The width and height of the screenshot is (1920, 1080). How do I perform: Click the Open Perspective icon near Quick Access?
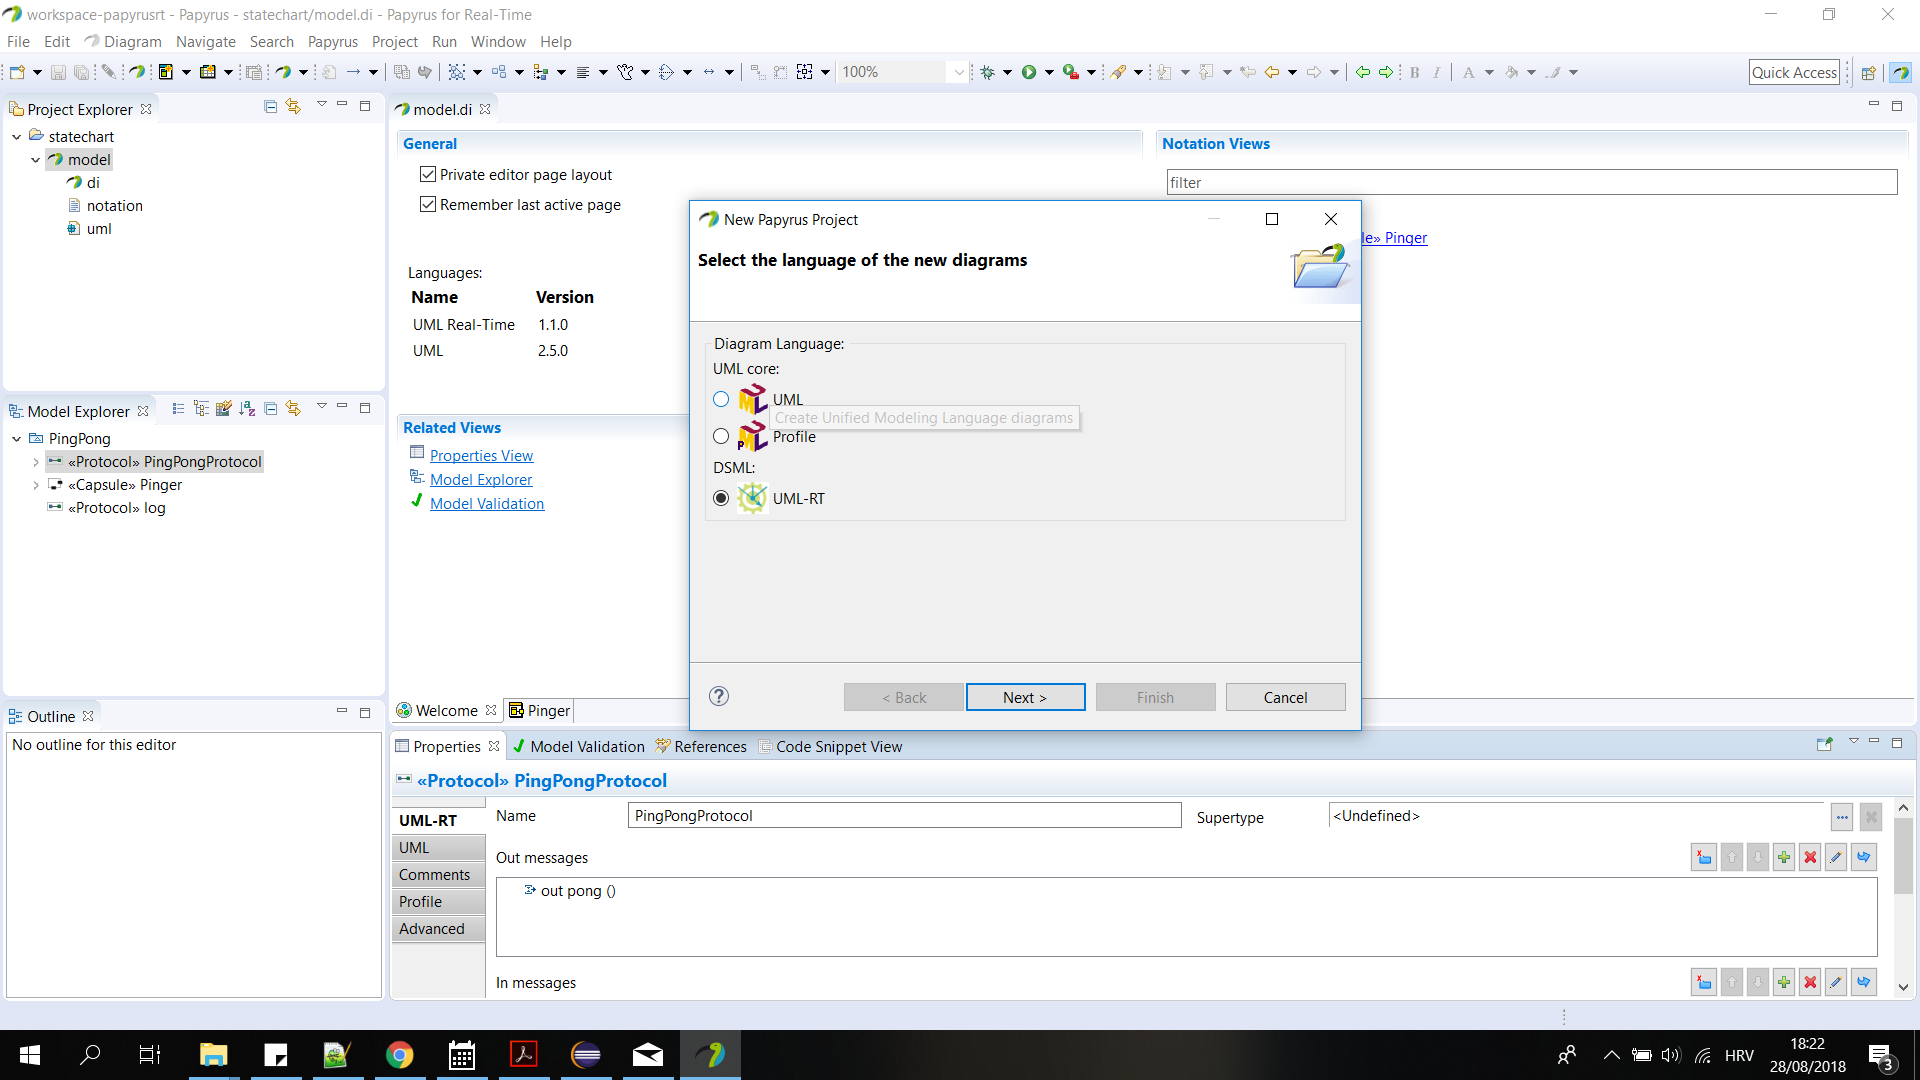coord(1868,72)
